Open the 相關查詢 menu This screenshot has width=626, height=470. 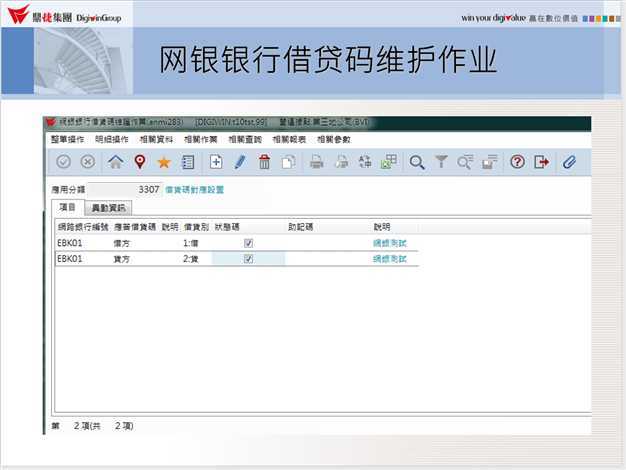pos(245,139)
